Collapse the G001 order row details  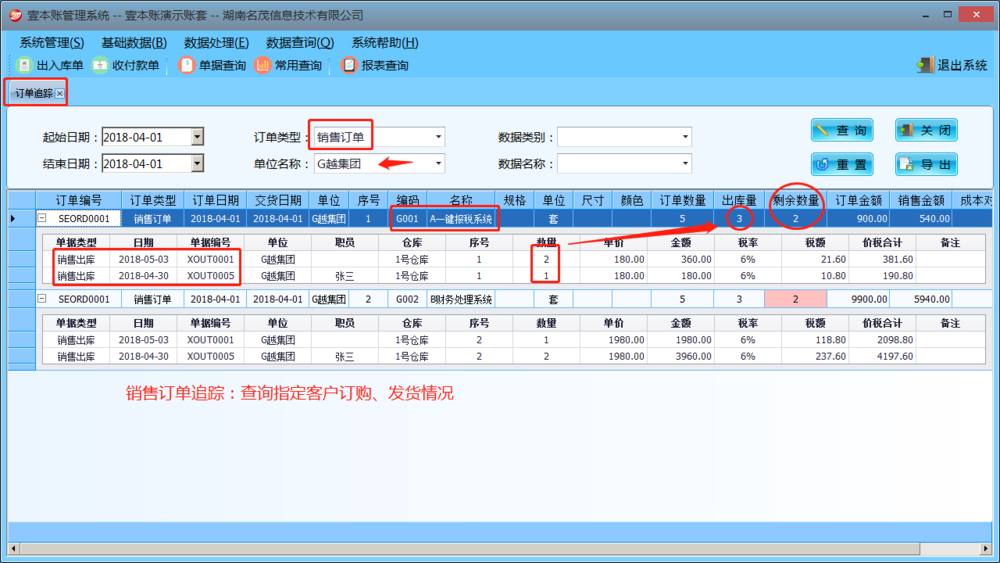coord(41,218)
